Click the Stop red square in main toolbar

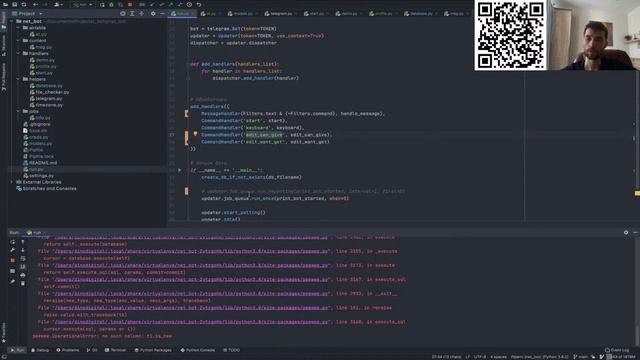130,4
